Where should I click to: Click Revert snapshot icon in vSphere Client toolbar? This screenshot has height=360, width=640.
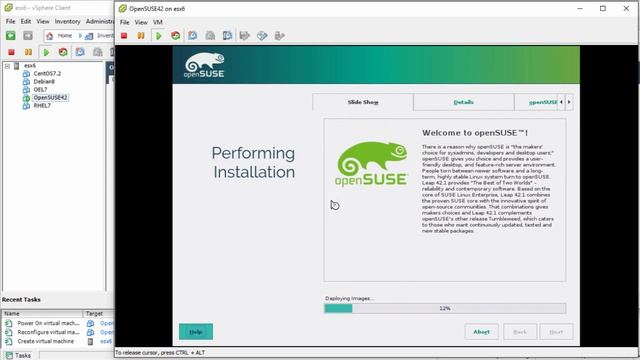pyautogui.click(x=98, y=52)
